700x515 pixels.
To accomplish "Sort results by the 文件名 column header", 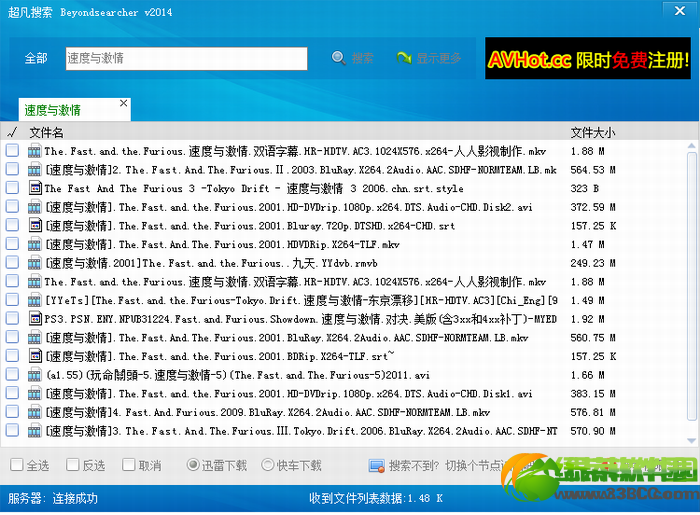I will tap(46, 133).
